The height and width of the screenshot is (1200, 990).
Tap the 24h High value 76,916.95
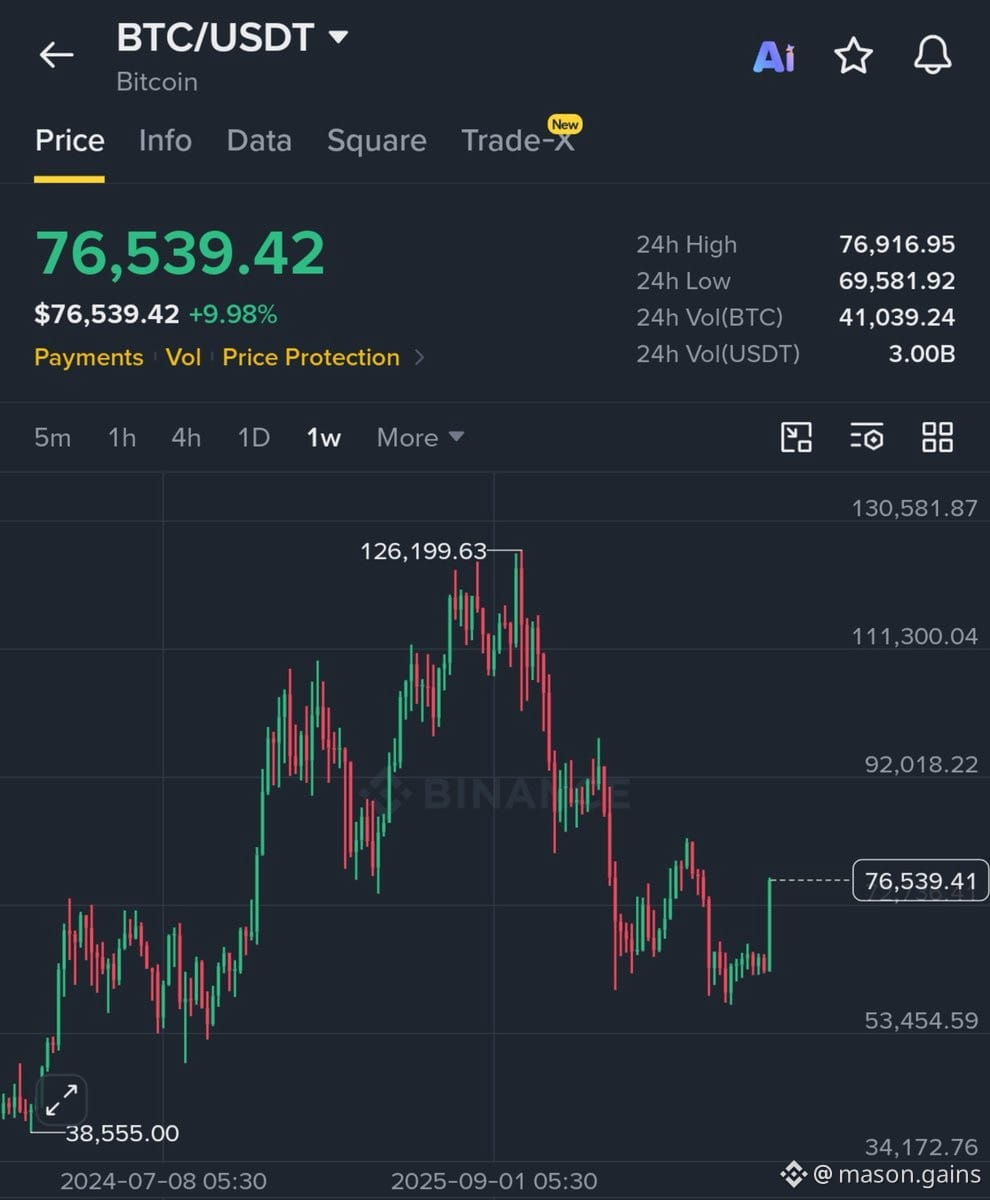(897, 244)
